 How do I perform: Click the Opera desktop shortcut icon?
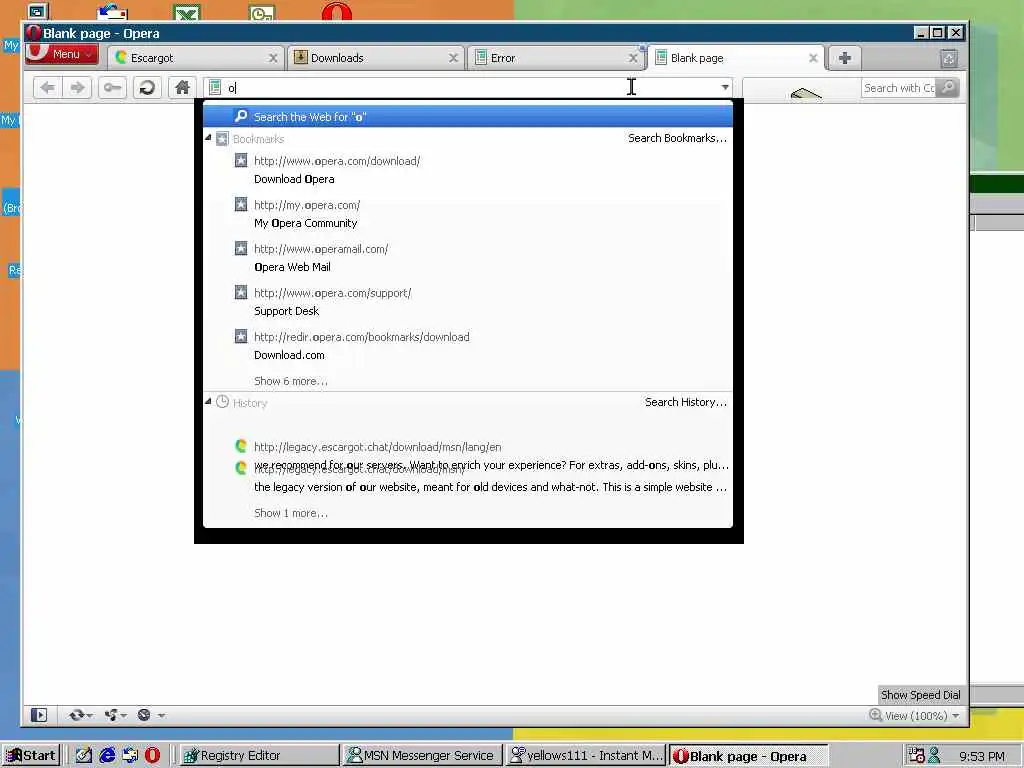[337, 10]
